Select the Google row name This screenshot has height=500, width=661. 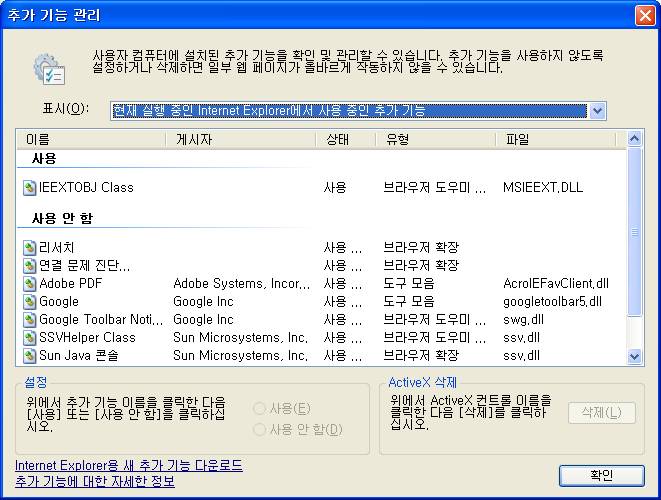(59, 302)
